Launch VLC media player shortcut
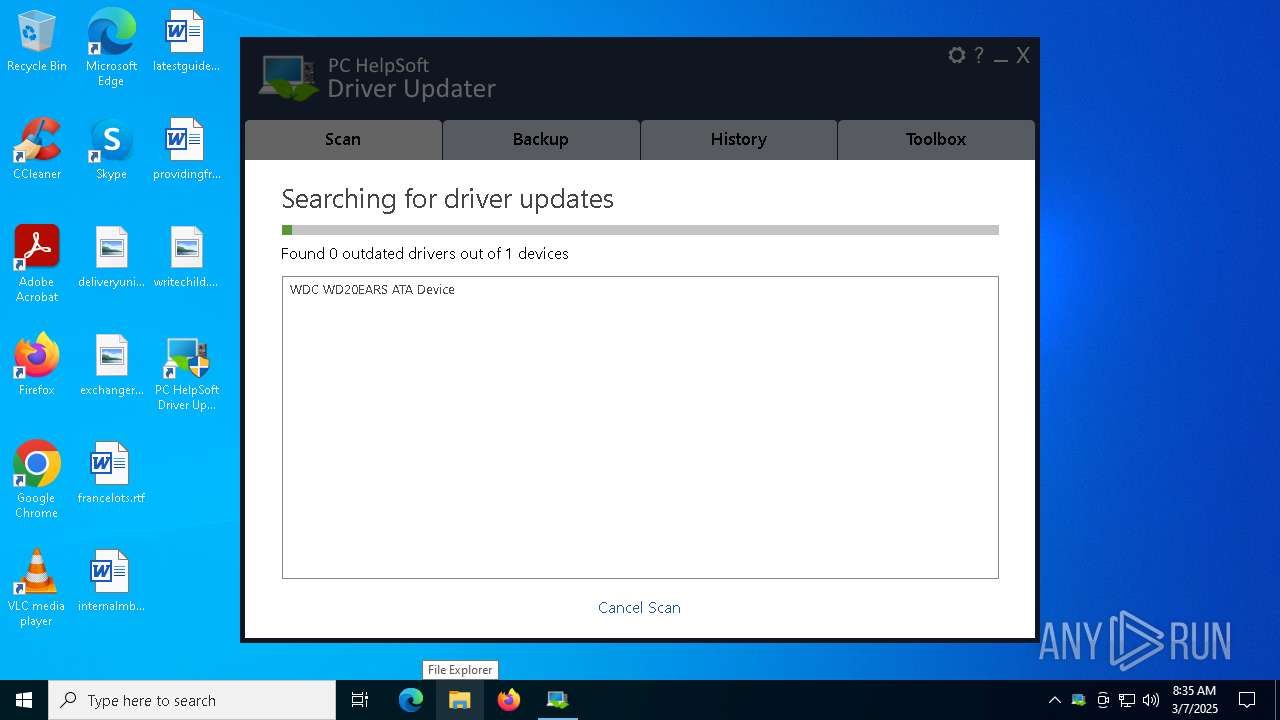This screenshot has height=720, width=1280. [x=37, y=588]
